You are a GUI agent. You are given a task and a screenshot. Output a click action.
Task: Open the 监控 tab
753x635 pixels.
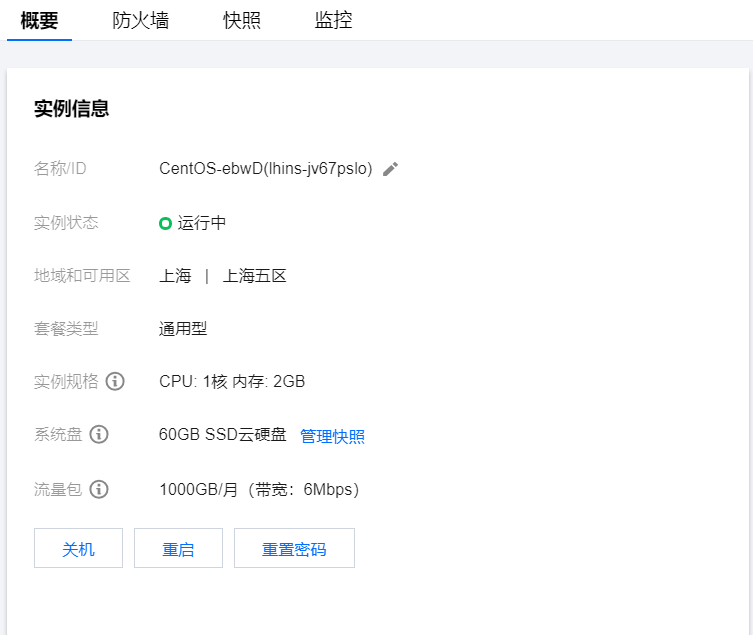(334, 21)
